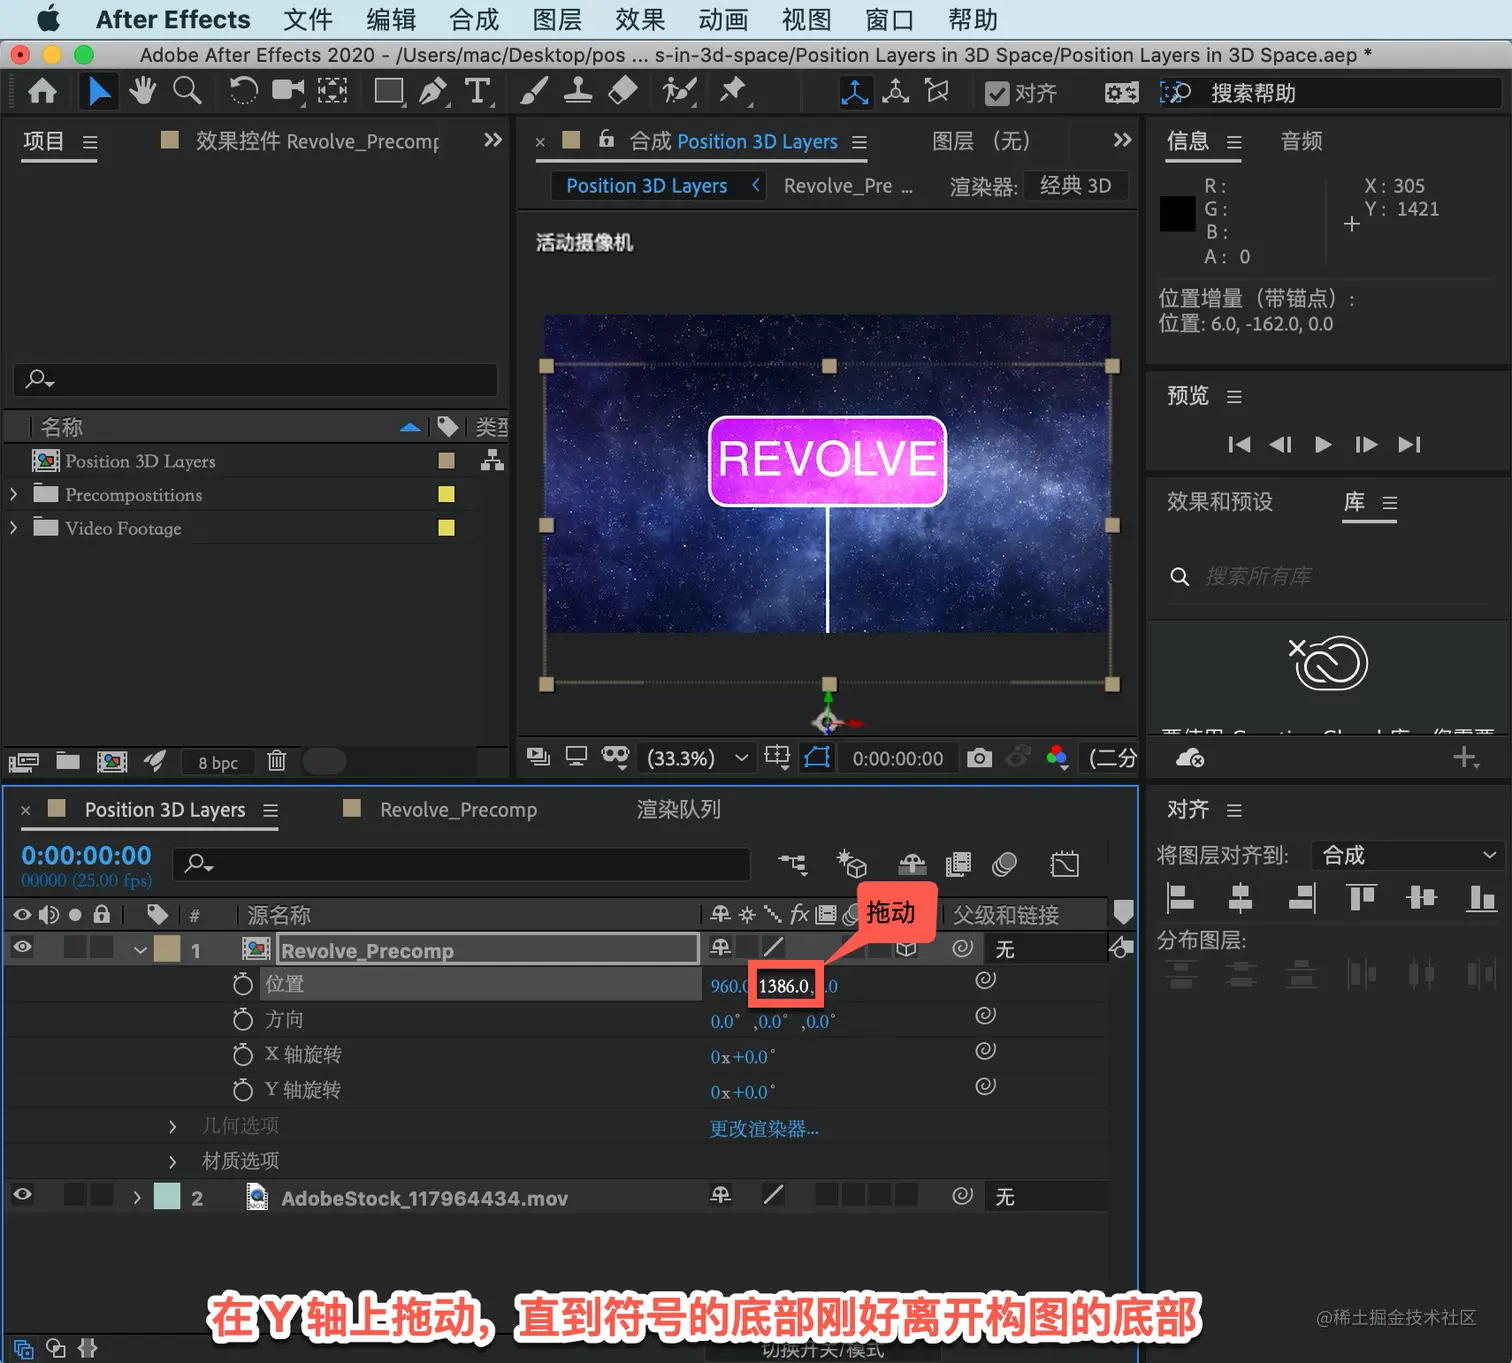1512x1363 pixels.
Task: Open the 文件 menu
Action: tap(307, 20)
